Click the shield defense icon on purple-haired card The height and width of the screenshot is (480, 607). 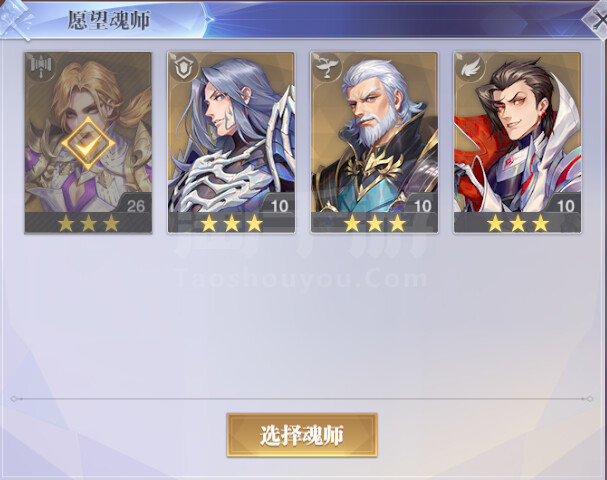tap(183, 67)
